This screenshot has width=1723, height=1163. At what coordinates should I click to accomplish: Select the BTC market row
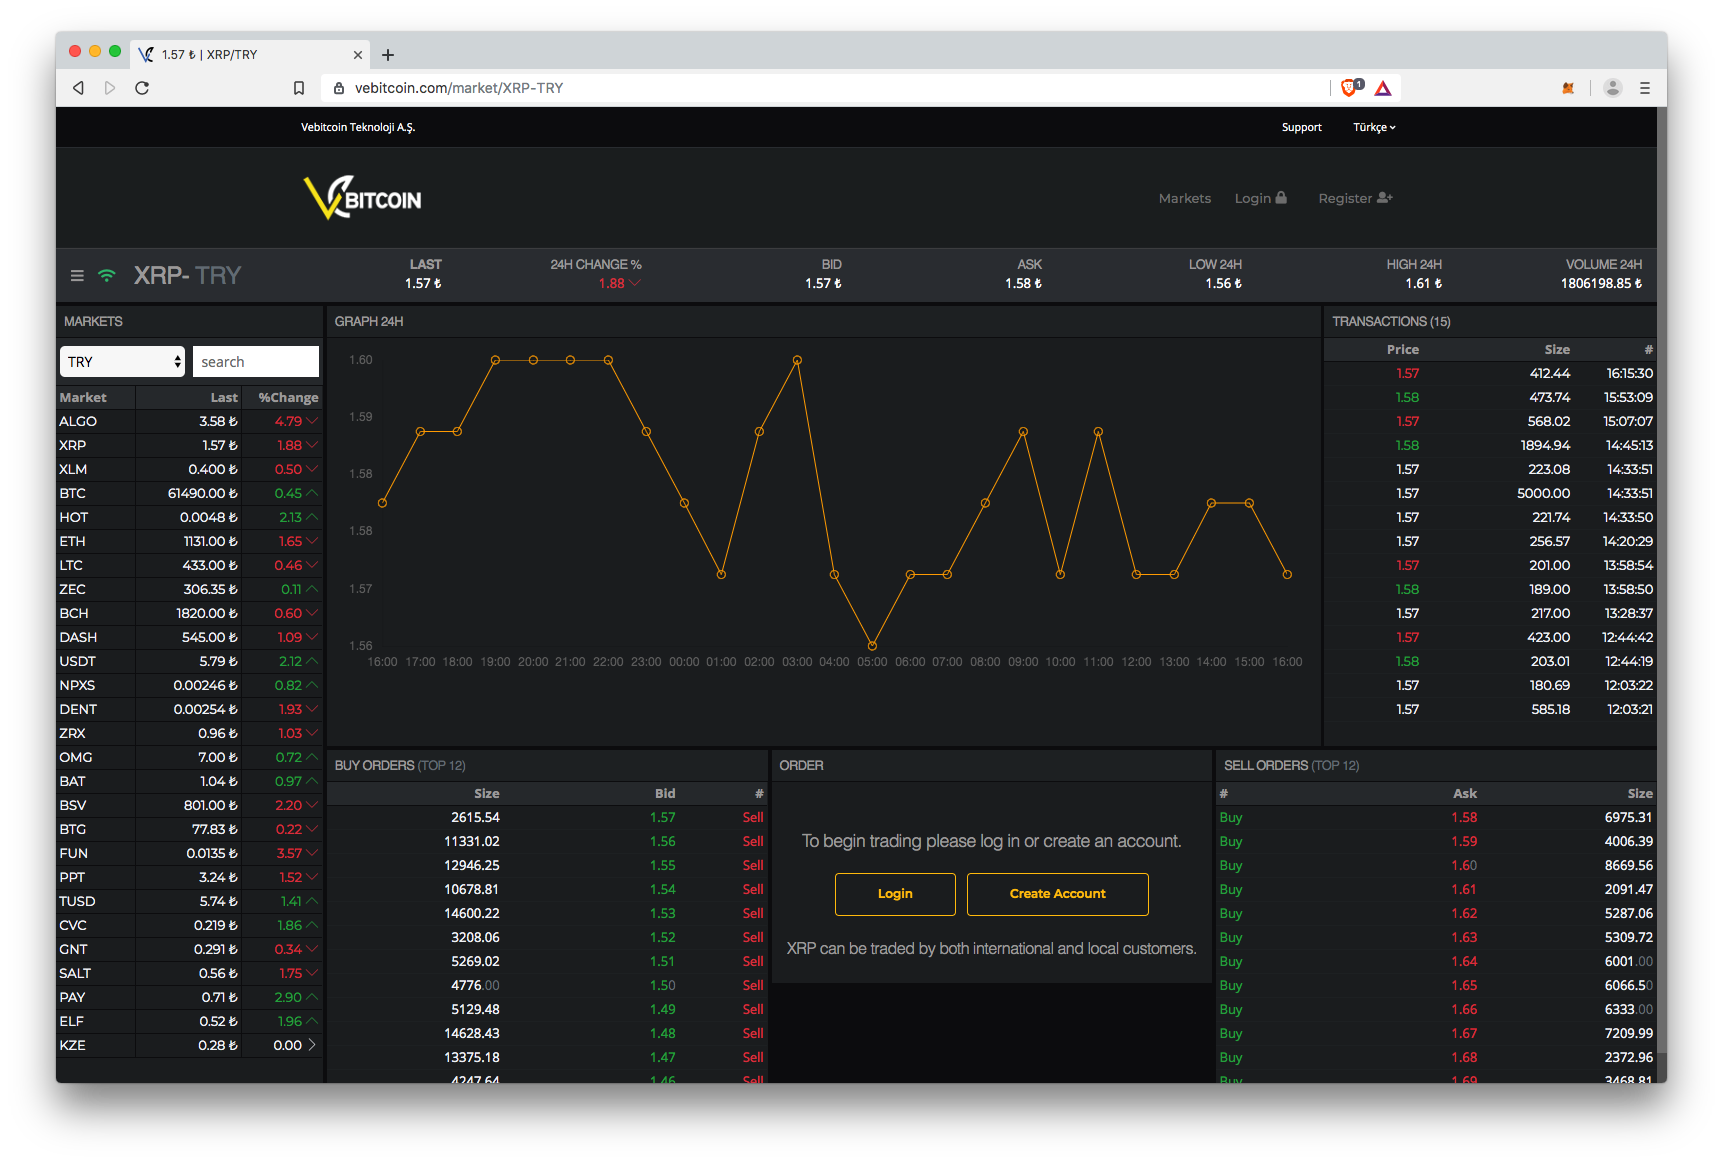(189, 493)
